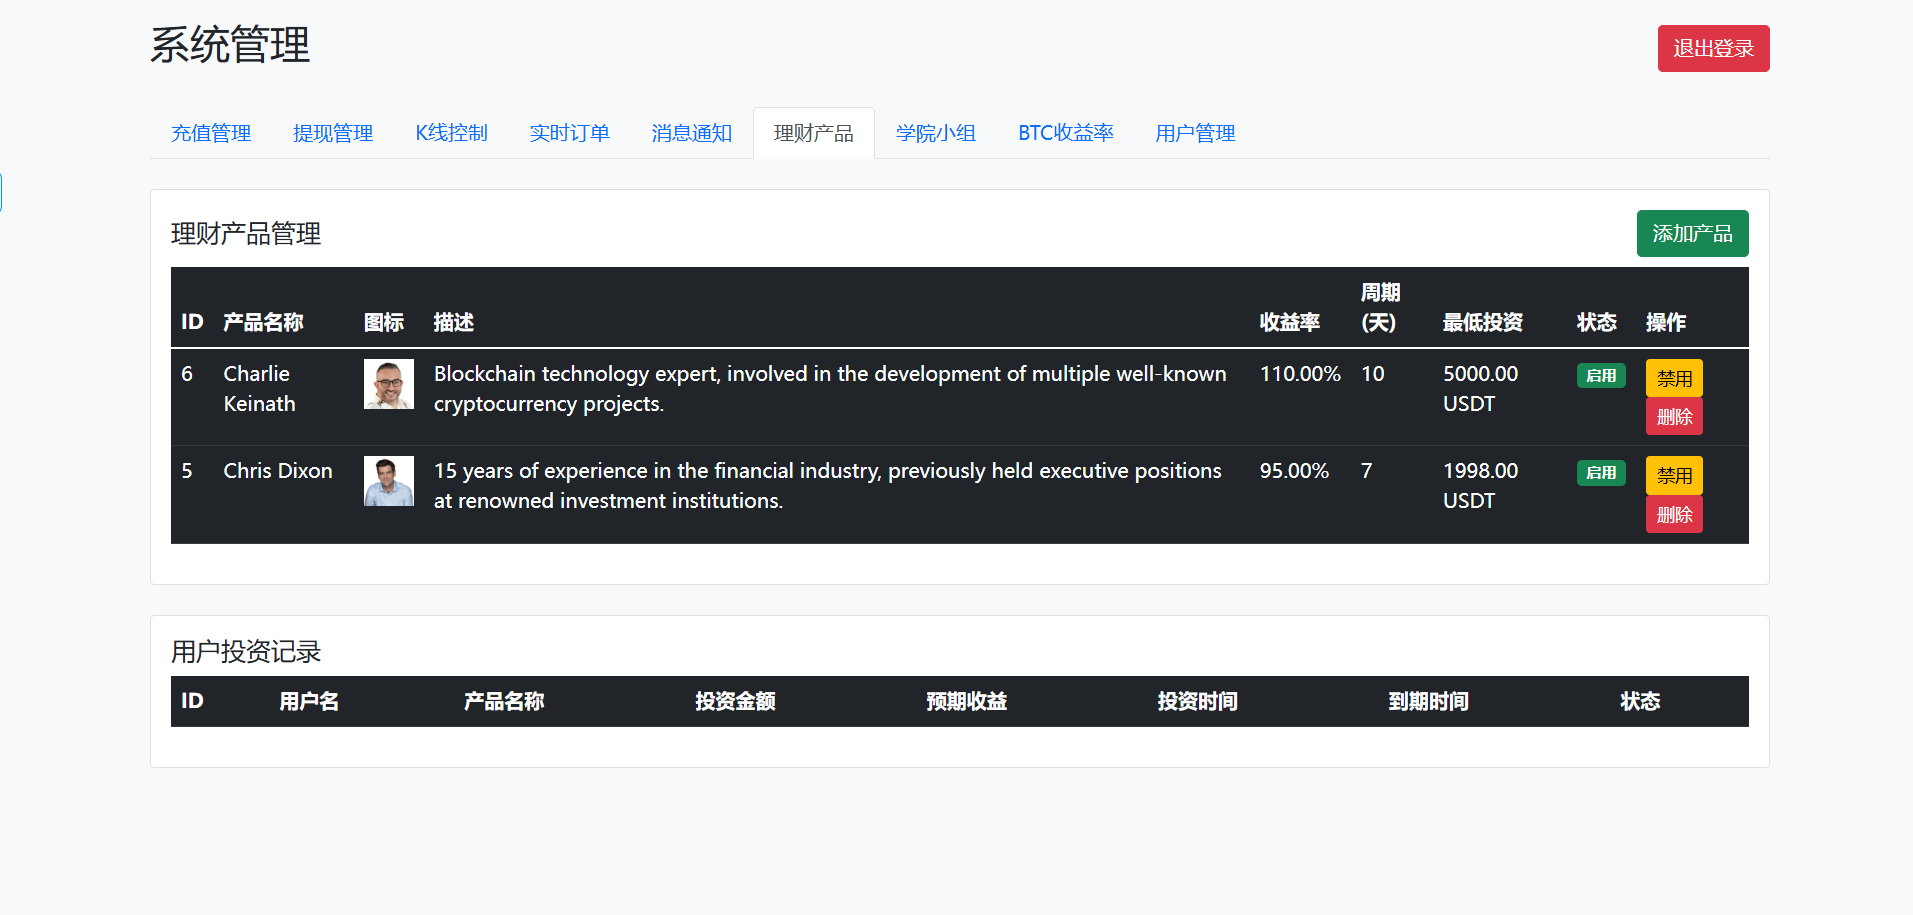The image size is (1913, 915).
Task: Open the 消息通知 tab
Action: [x=691, y=133]
